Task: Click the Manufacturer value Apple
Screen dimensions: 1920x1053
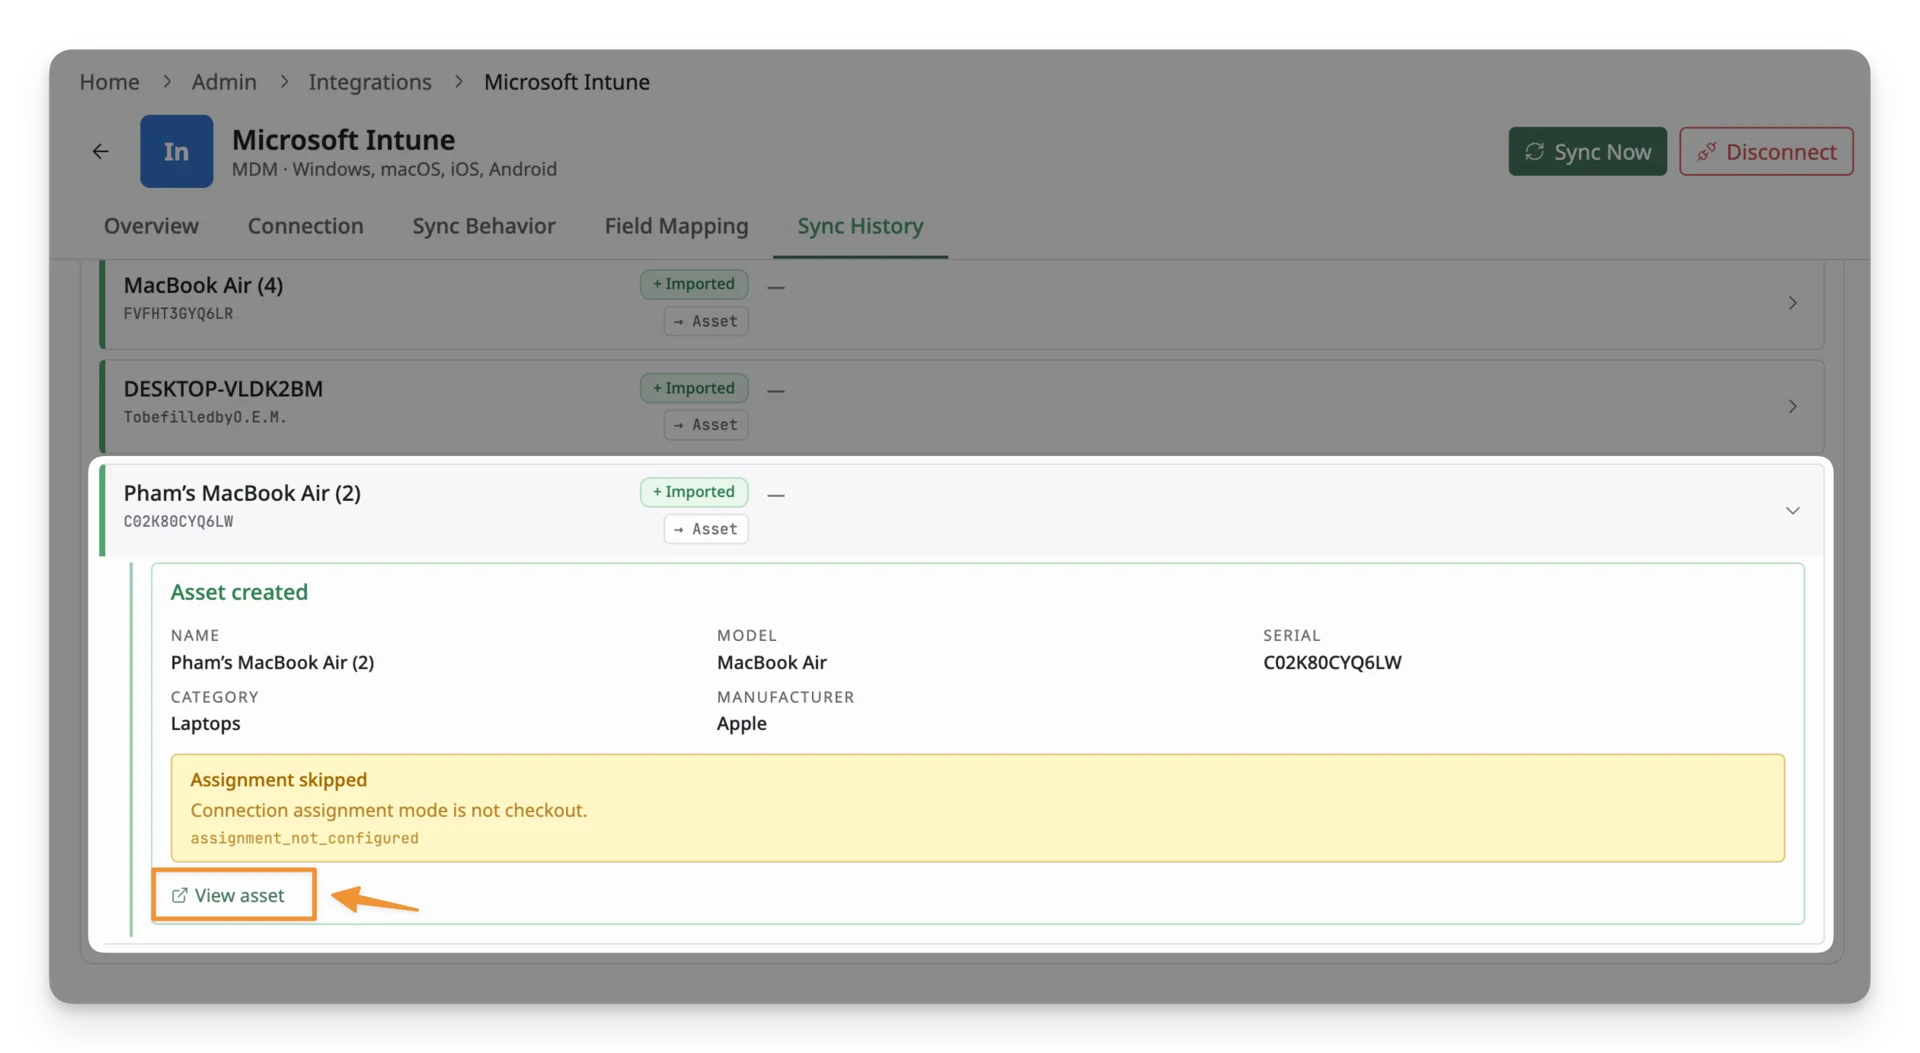Action: click(x=741, y=723)
